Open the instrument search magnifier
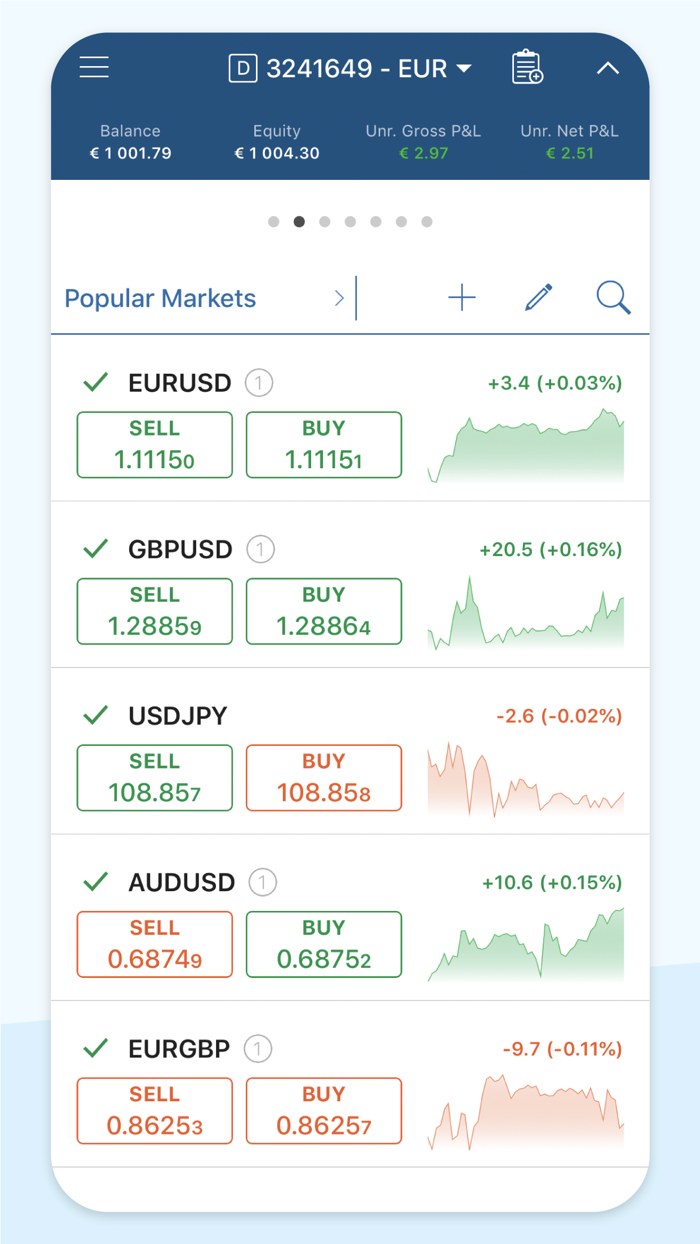The image size is (700, 1244). (x=613, y=297)
